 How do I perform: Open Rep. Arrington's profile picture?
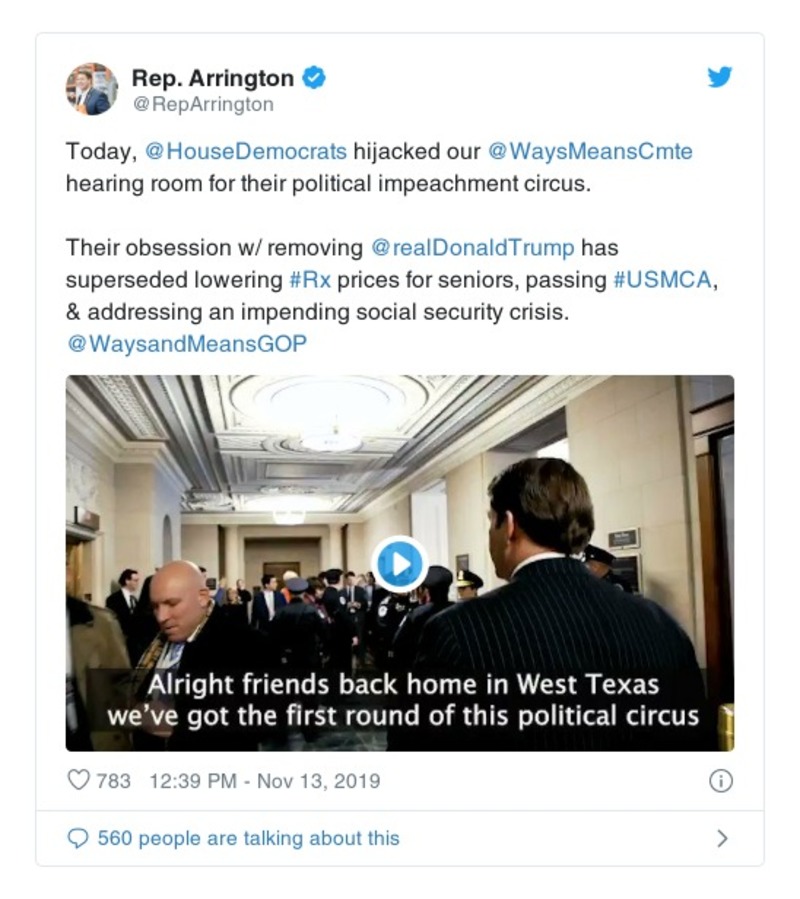[92, 89]
